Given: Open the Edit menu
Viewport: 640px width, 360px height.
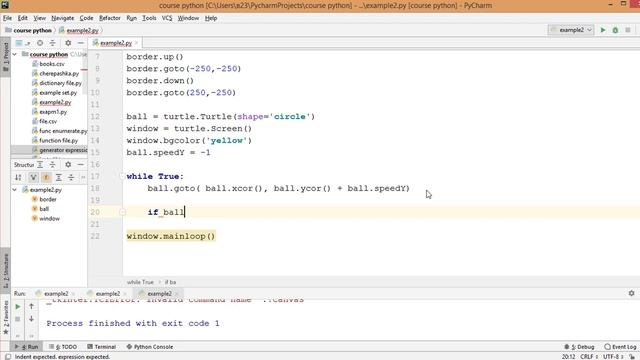Looking at the screenshot, I should 22,18.
